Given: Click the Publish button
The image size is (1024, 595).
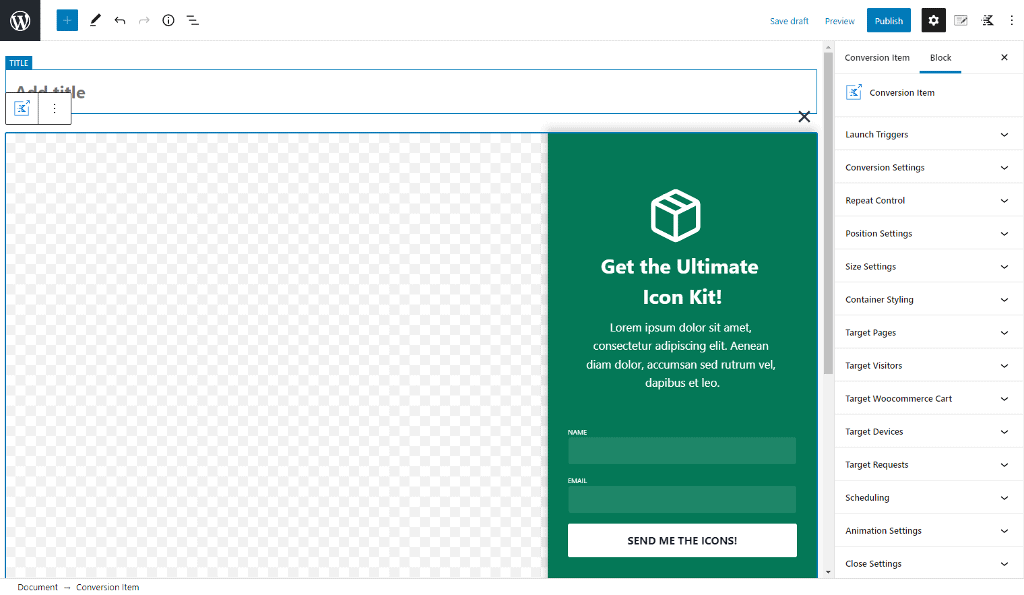Looking at the screenshot, I should (x=888, y=20).
